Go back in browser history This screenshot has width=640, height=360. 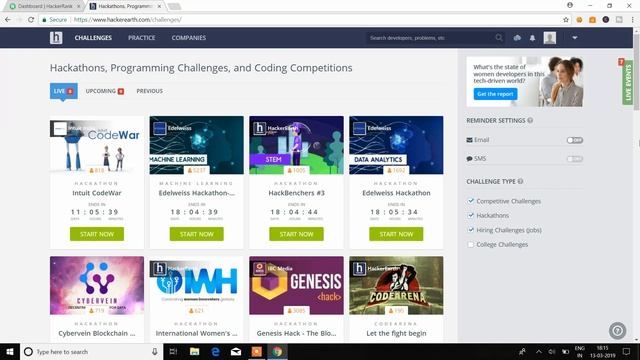tap(8, 20)
